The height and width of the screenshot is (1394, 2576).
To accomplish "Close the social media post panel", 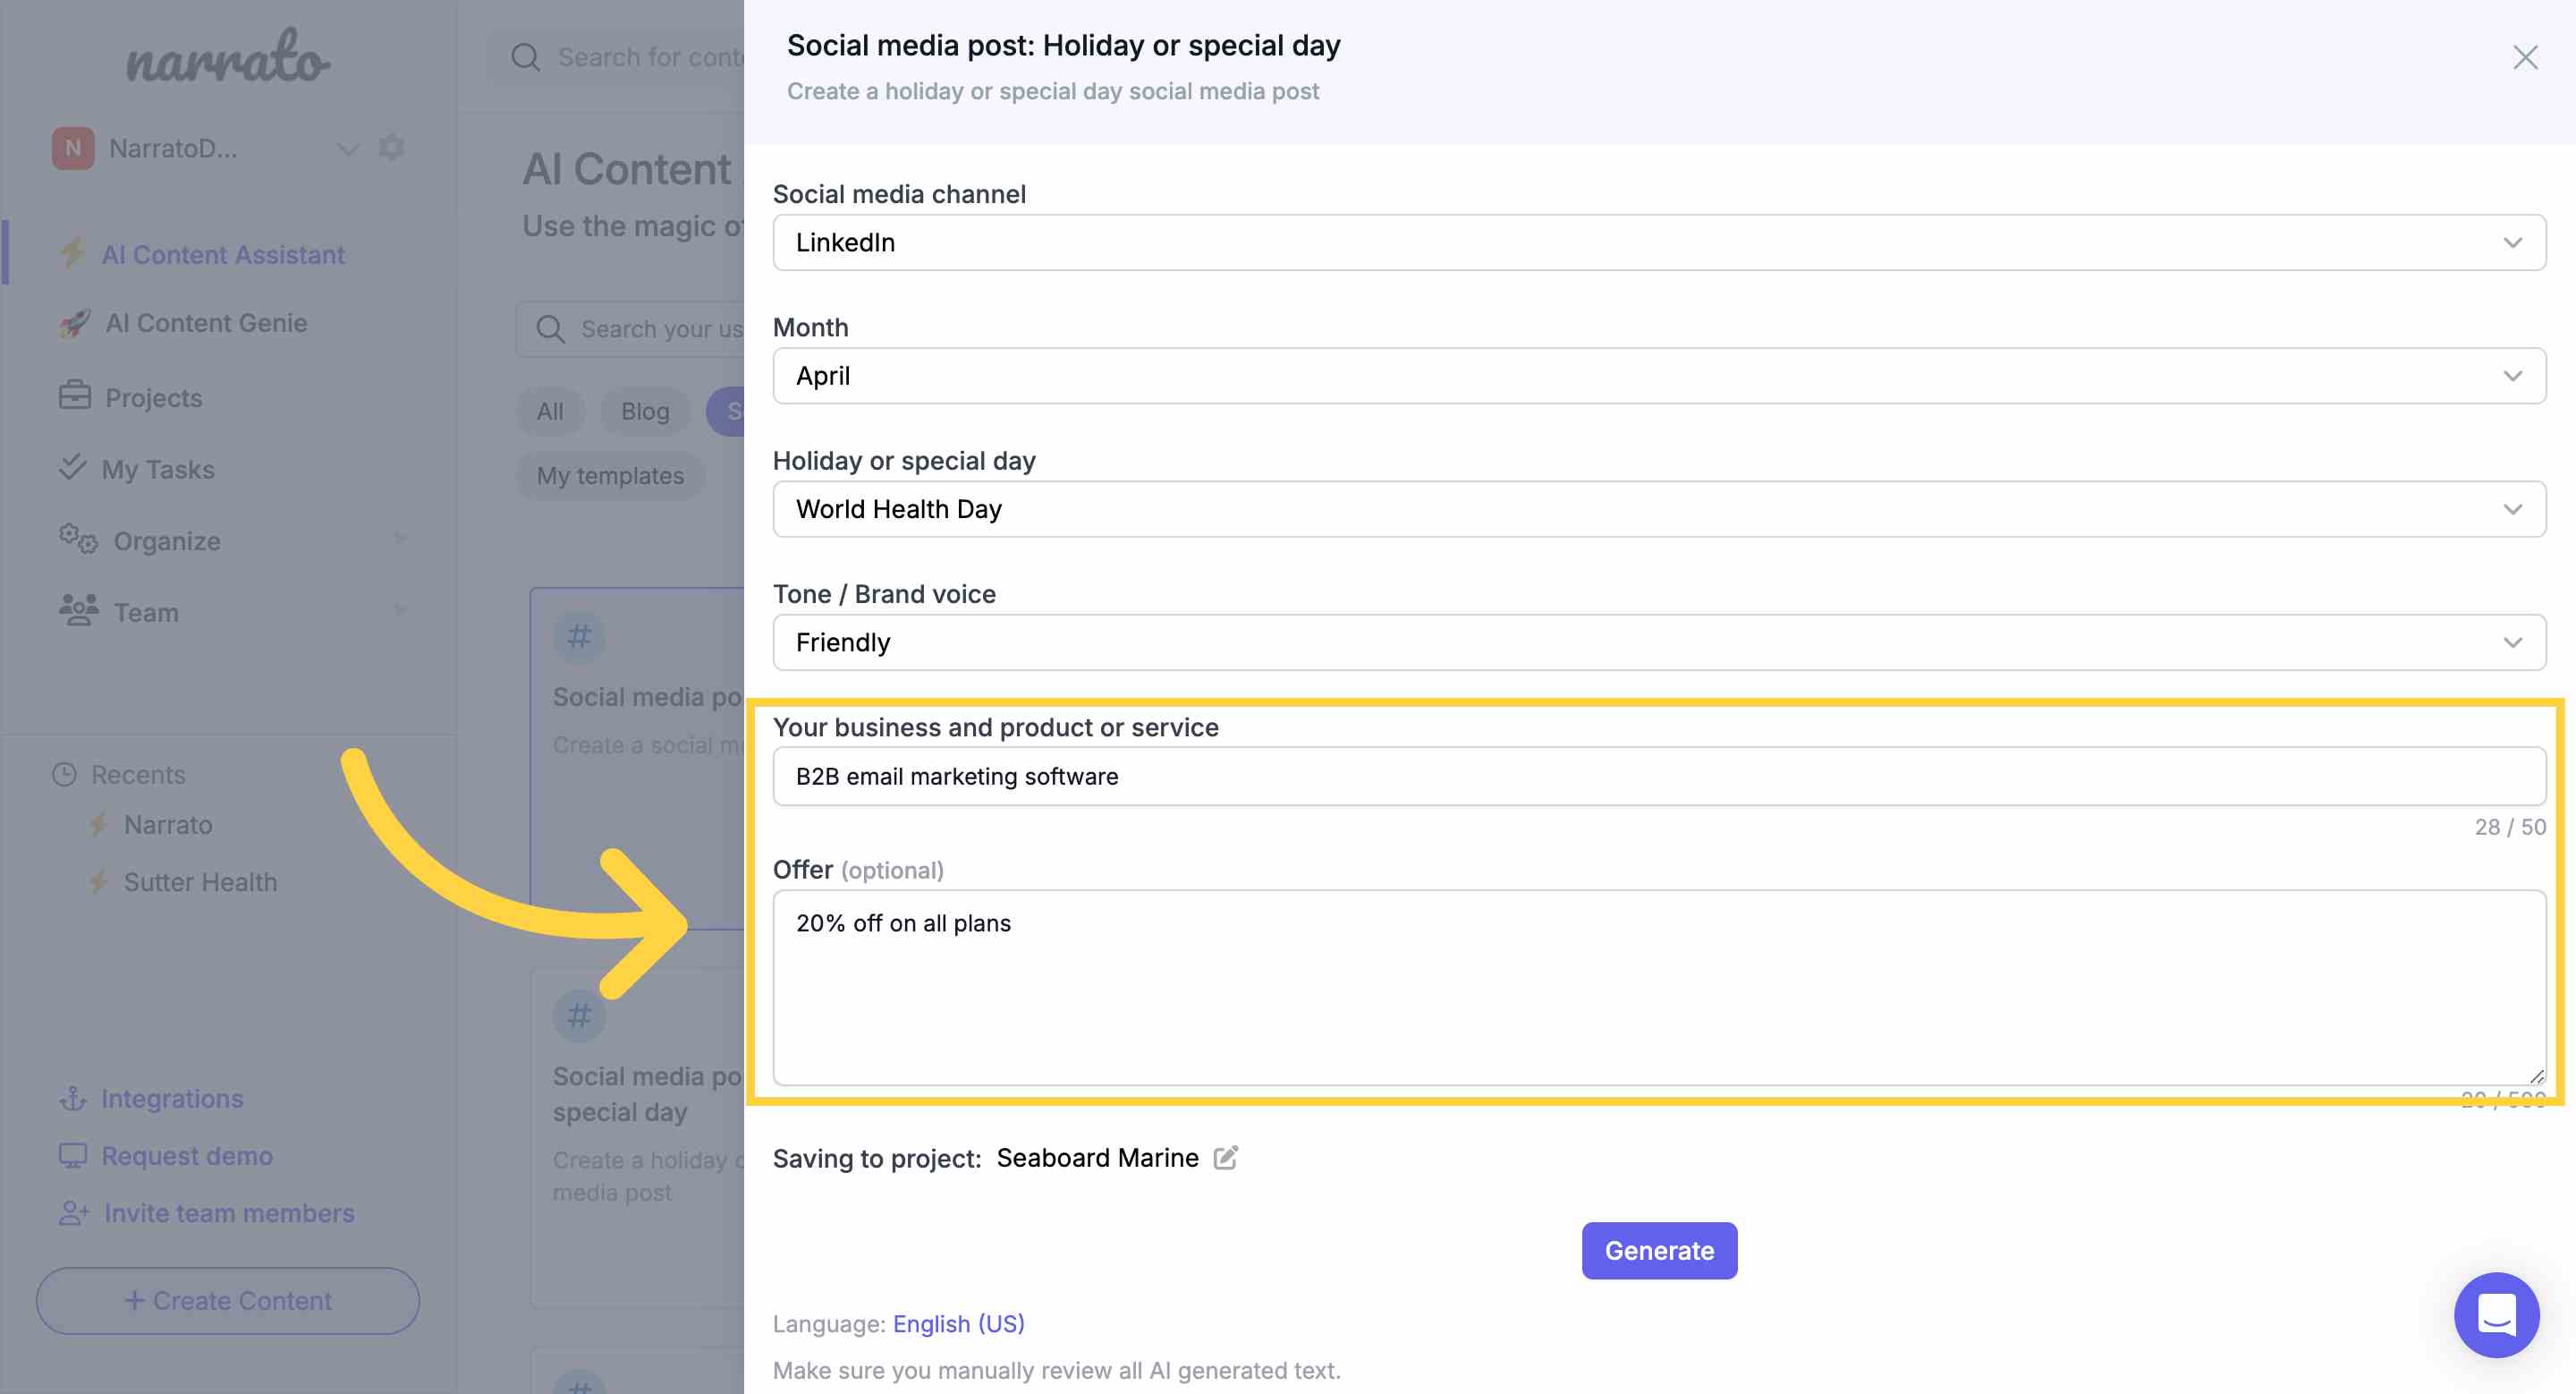I will [2525, 58].
